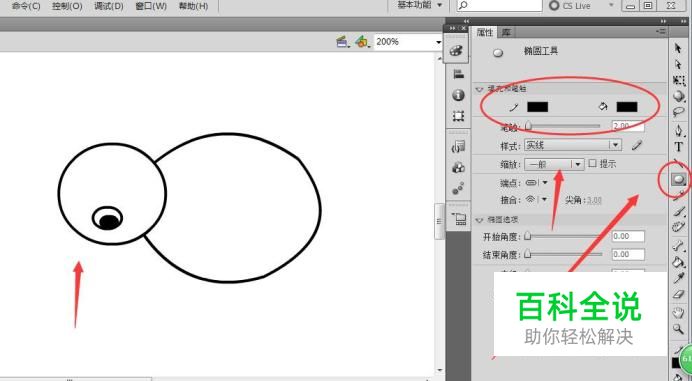Screen dimensions: 692x381
Task: Open the Code Snippets panel icon
Action: 459,147
